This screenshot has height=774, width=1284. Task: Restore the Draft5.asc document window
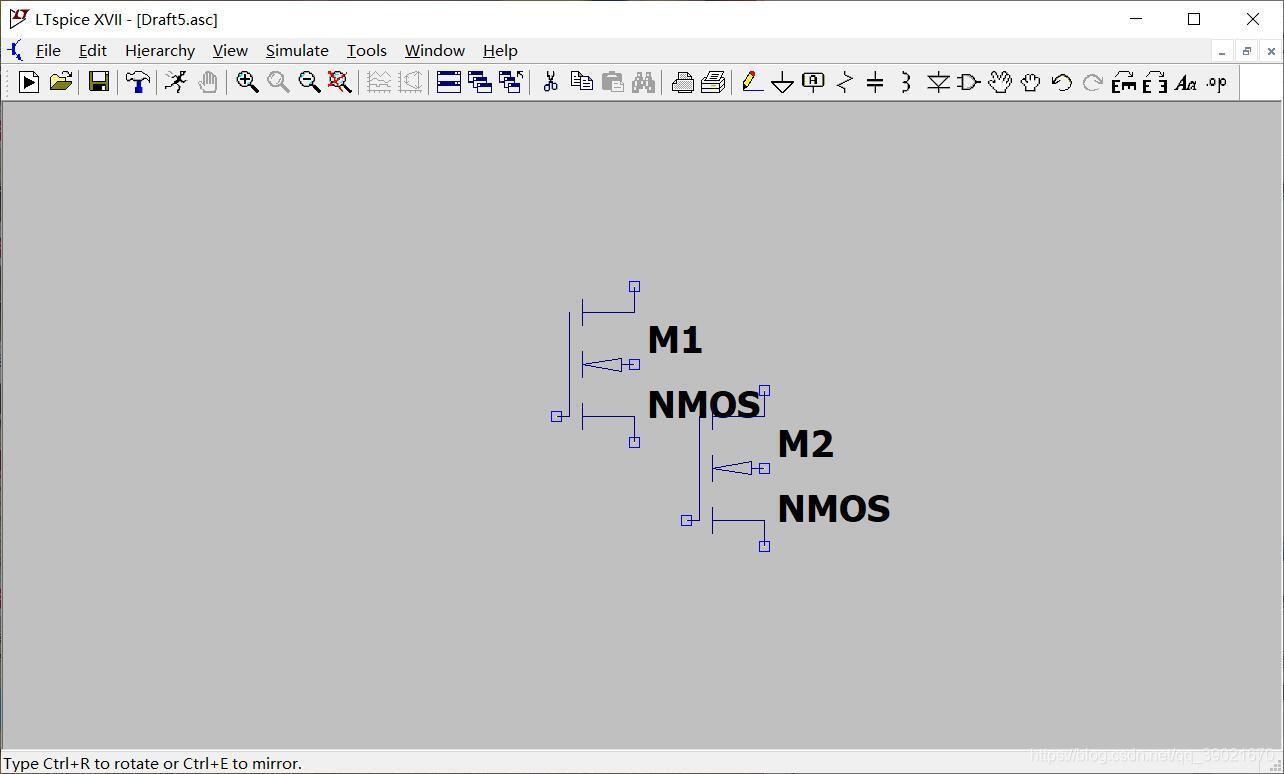coord(1247,51)
